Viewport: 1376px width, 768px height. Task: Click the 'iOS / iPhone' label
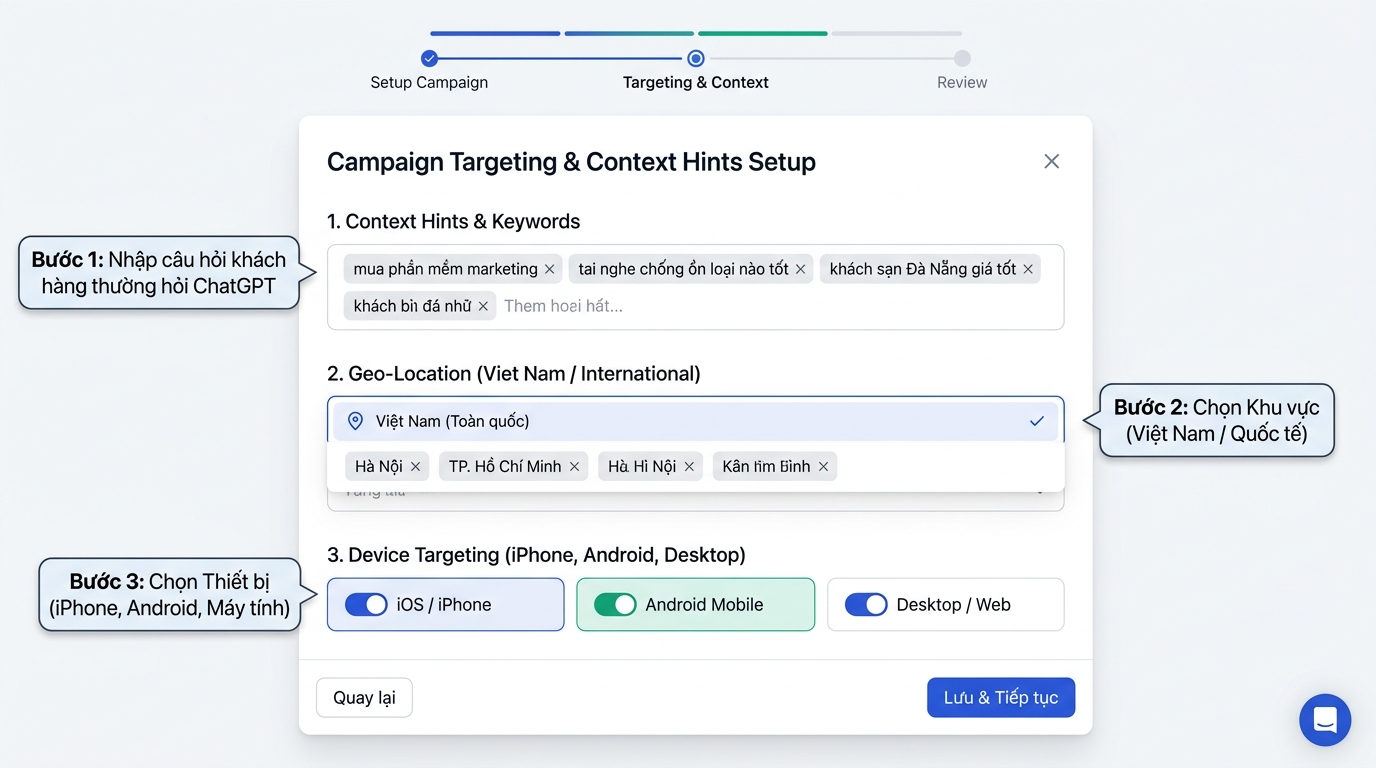pos(444,604)
